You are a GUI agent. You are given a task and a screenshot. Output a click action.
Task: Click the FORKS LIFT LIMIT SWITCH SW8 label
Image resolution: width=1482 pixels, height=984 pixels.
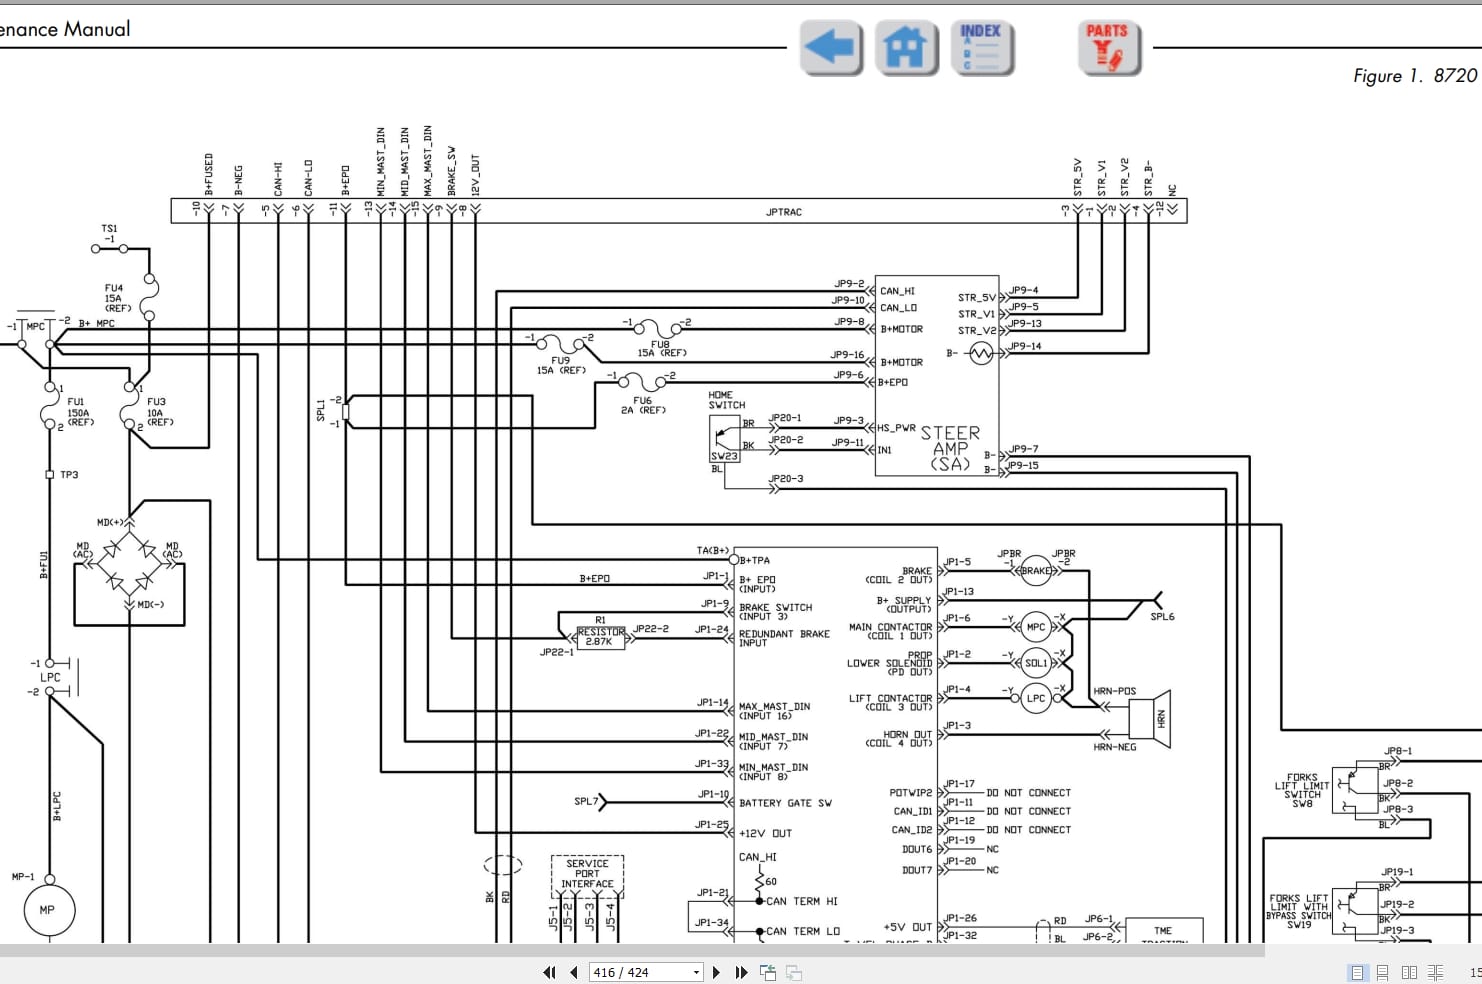(1302, 790)
